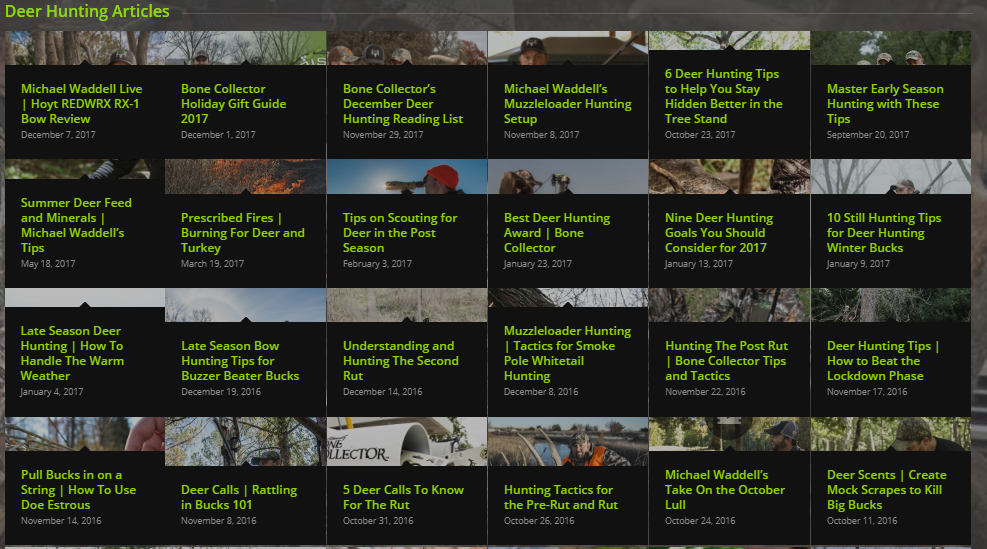987x549 pixels.
Task: Click thumbnail above Deer Scents Mock Scrapes
Action: tap(891, 433)
